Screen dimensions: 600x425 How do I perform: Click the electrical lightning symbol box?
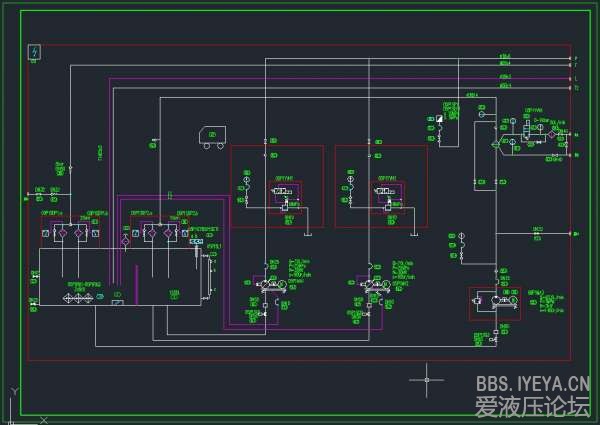click(34, 52)
